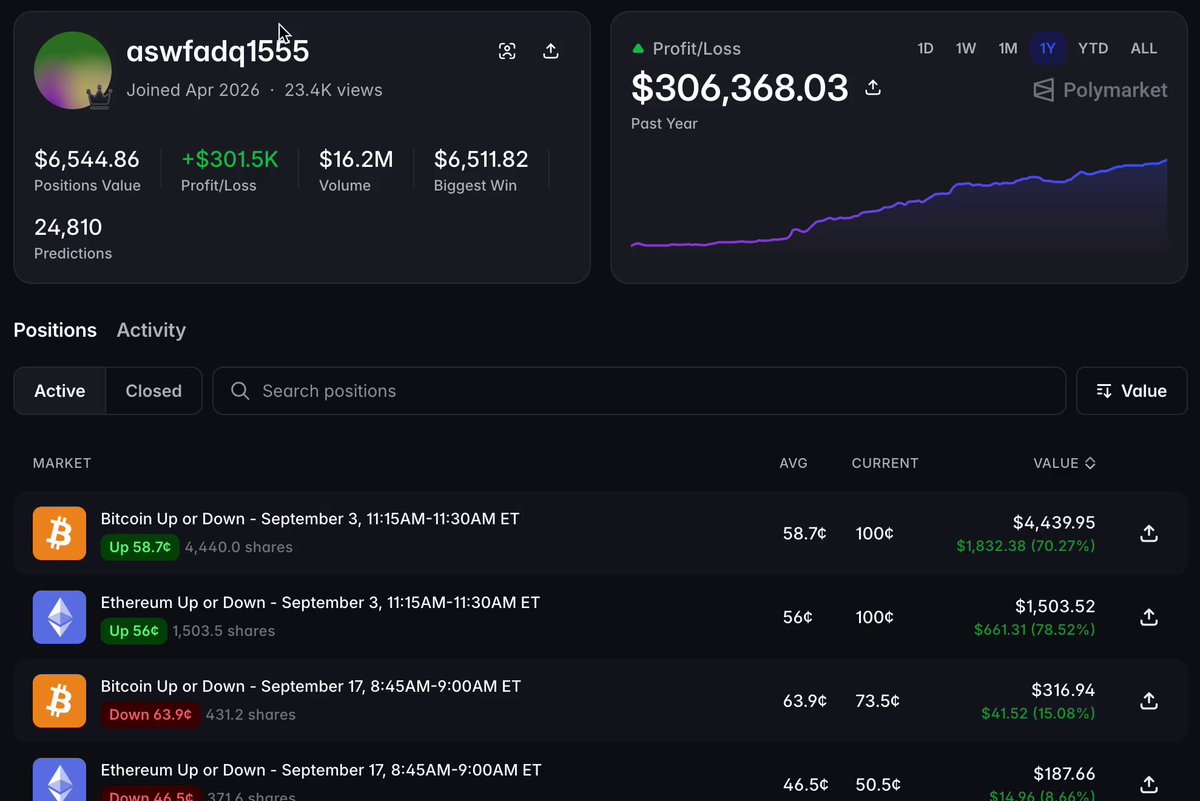This screenshot has width=1200, height=801.
Task: Switch to the Positions tab
Action: (x=55, y=330)
